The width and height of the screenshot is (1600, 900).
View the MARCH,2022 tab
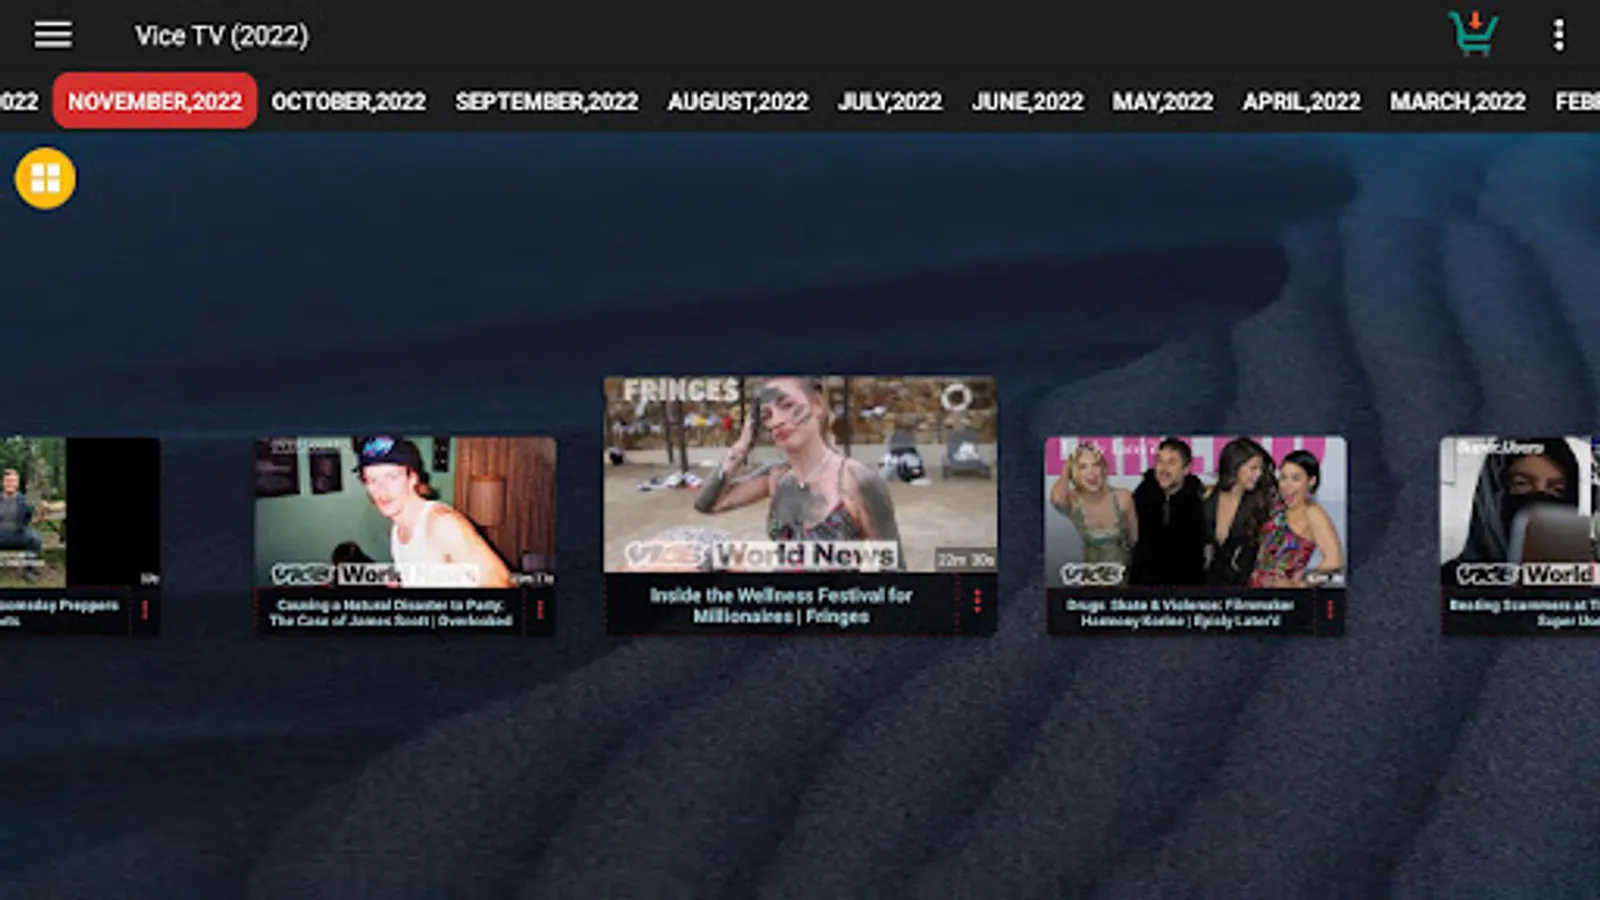tap(1457, 101)
